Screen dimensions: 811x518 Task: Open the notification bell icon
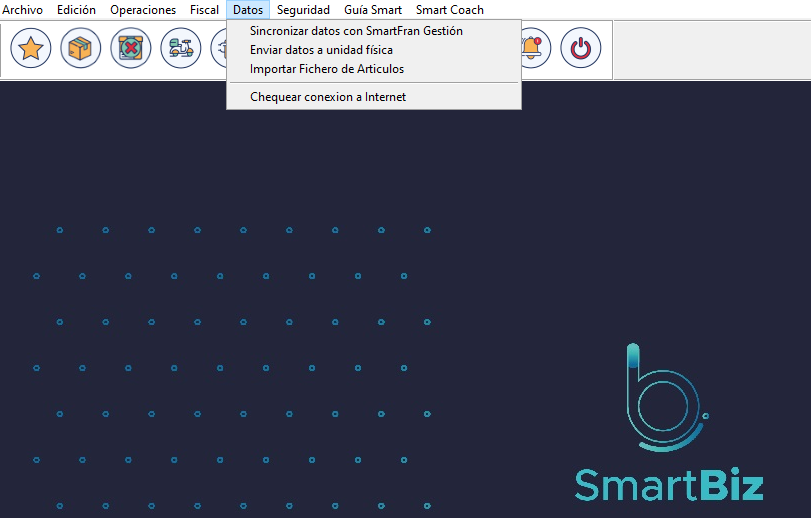click(x=533, y=48)
